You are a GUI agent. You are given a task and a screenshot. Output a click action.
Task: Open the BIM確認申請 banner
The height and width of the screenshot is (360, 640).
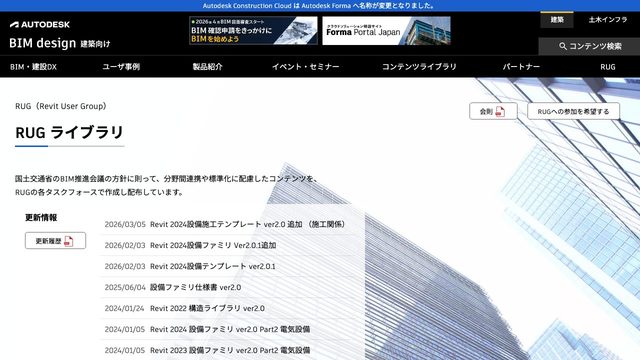(x=253, y=31)
